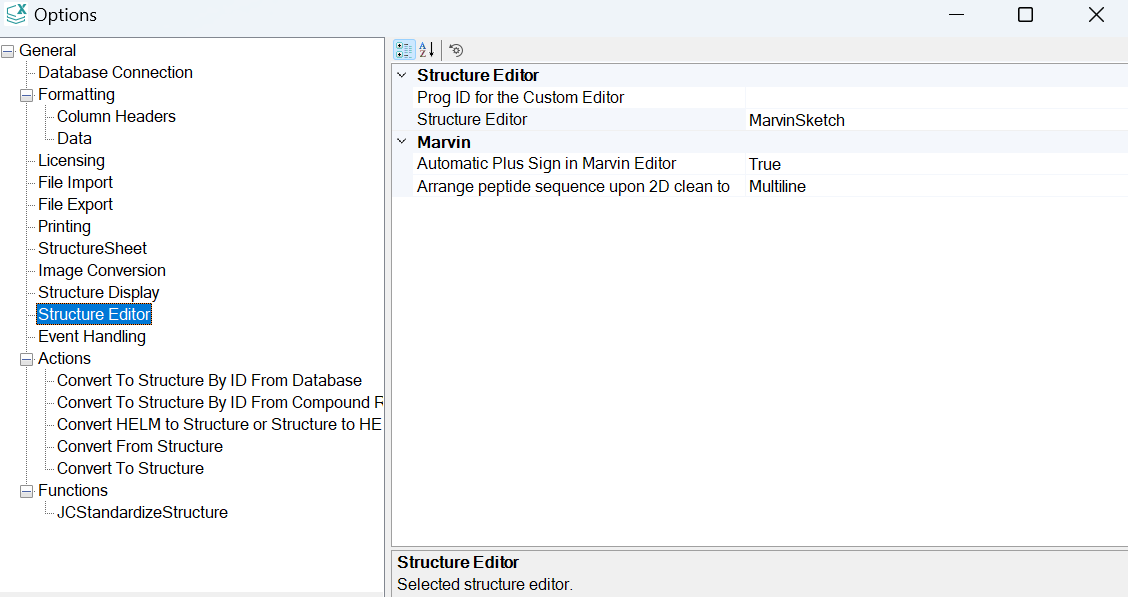Screen dimensions: 1128x597
Task: Select Database Connection in the options tree
Action: pyautogui.click(x=113, y=71)
